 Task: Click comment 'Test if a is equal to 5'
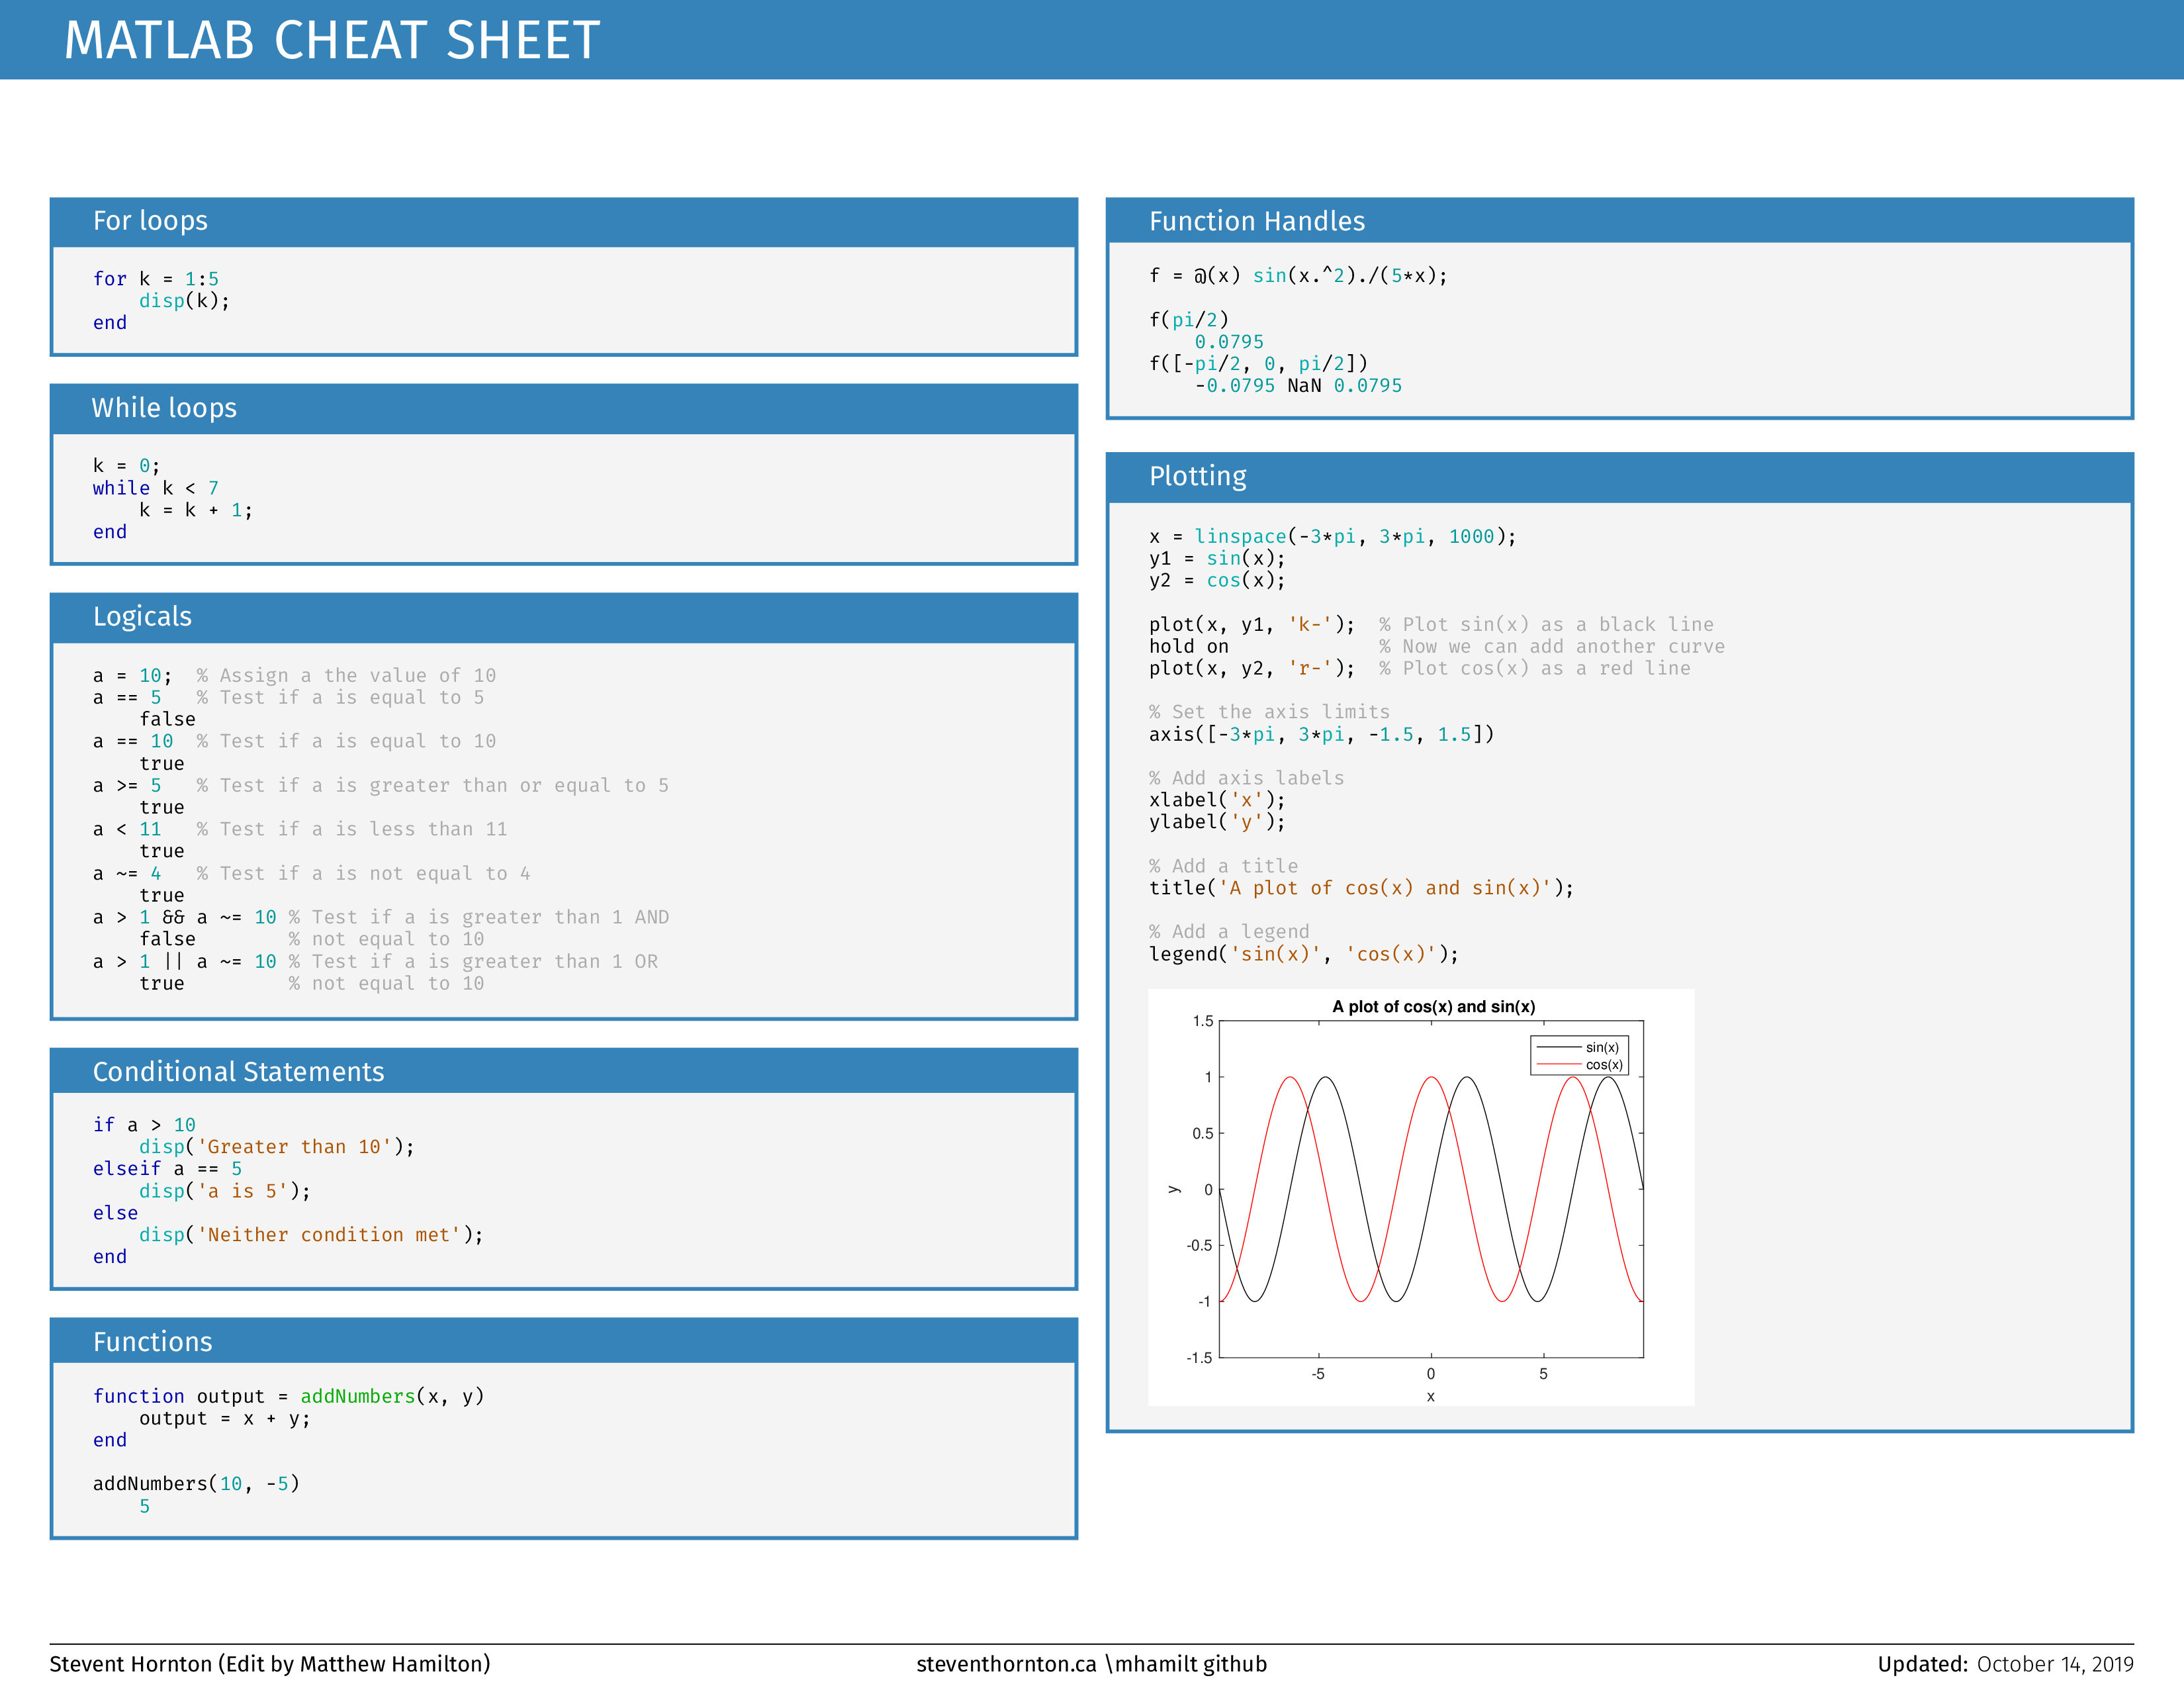point(341,698)
